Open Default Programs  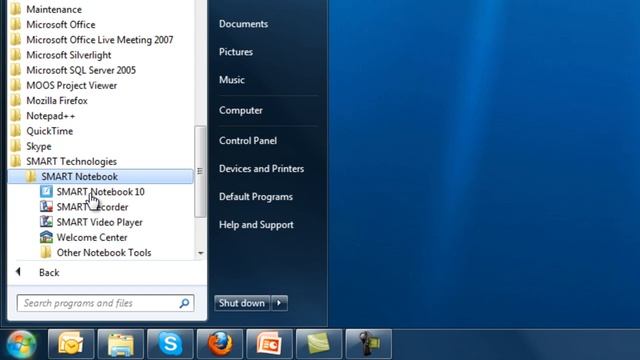256,196
